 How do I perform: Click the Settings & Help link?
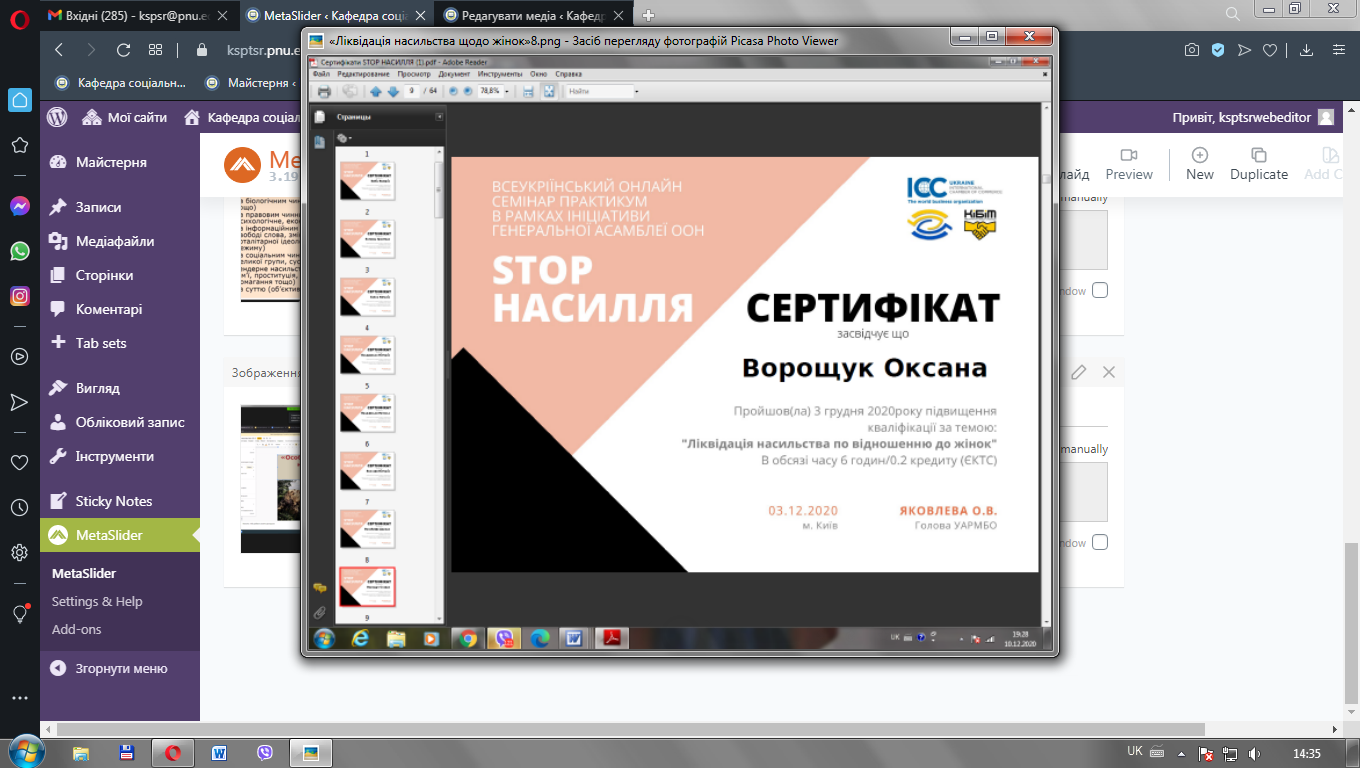tap(97, 601)
